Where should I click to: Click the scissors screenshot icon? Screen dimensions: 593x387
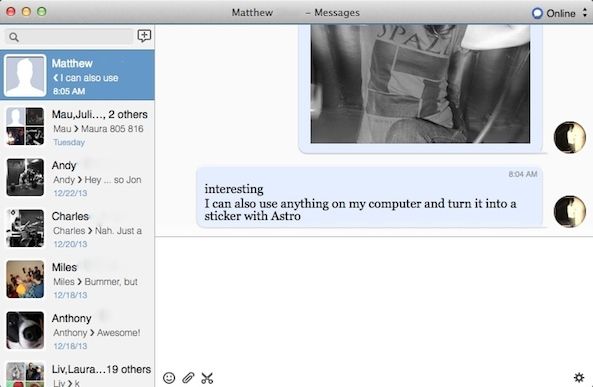click(207, 378)
